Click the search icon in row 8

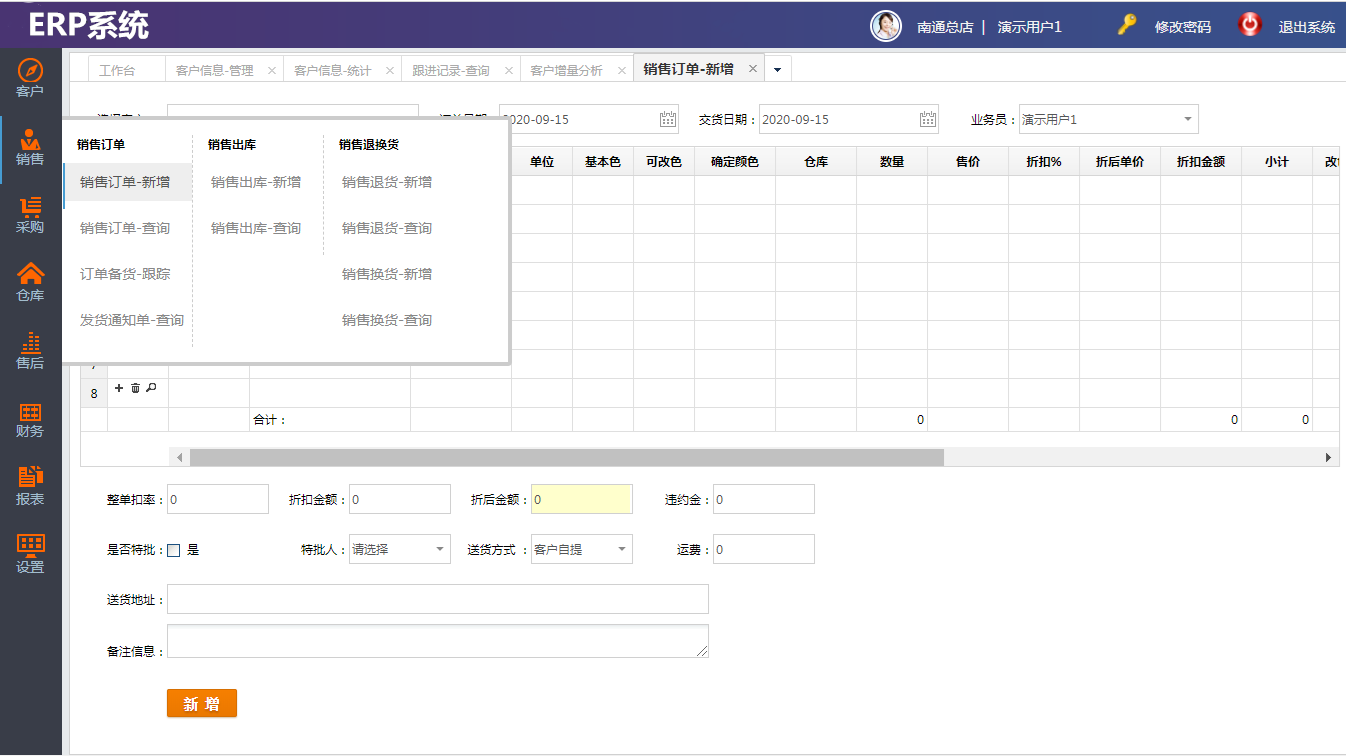(152, 388)
